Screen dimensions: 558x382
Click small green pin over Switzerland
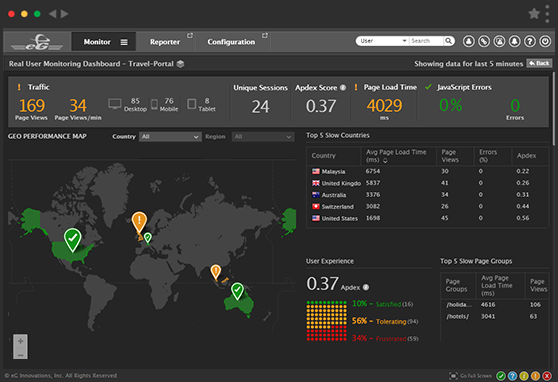pyautogui.click(x=148, y=237)
